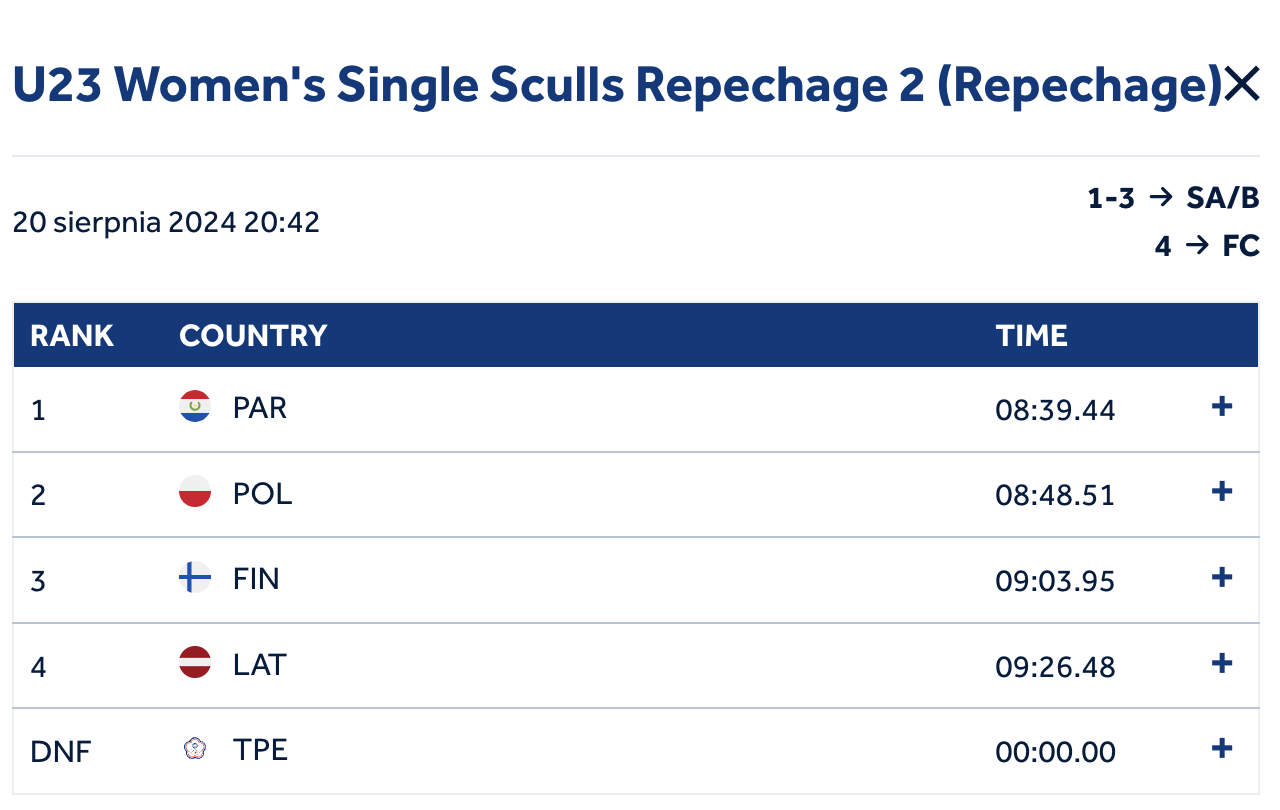Click the Latvia flag icon
The image size is (1280, 810).
(x=195, y=663)
